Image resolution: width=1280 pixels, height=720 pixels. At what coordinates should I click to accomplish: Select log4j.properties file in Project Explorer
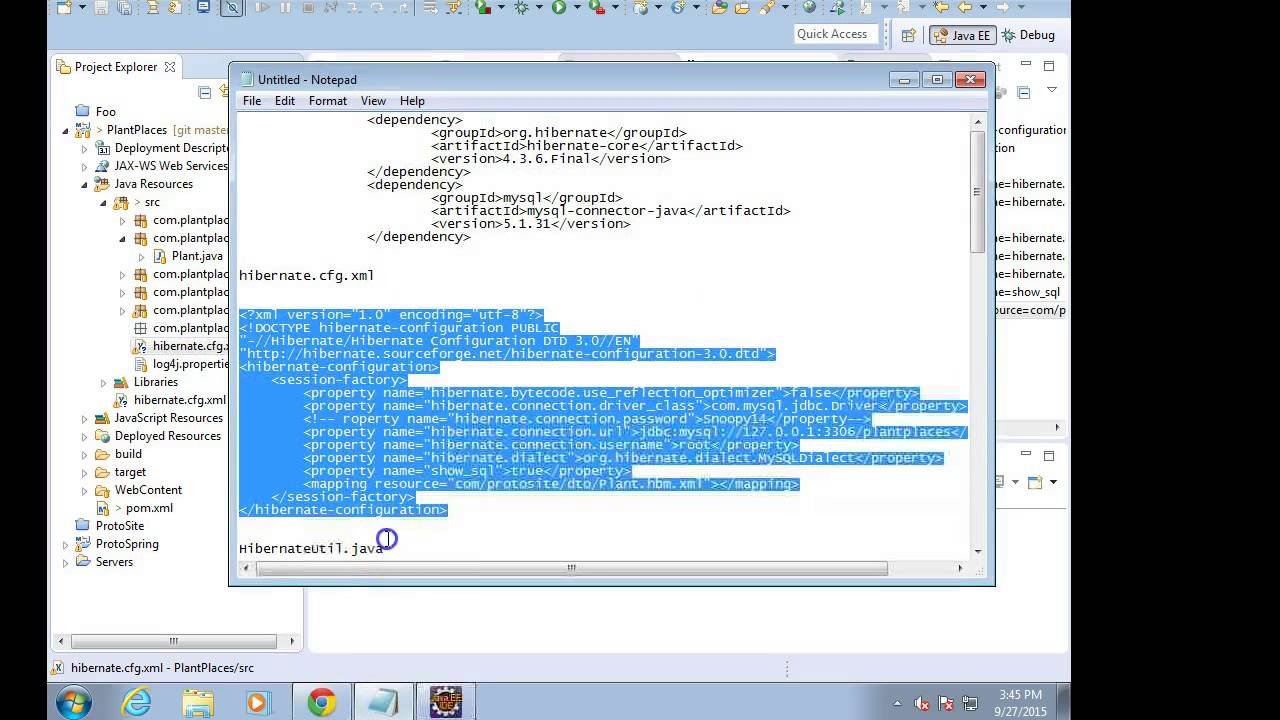pyautogui.click(x=190, y=364)
